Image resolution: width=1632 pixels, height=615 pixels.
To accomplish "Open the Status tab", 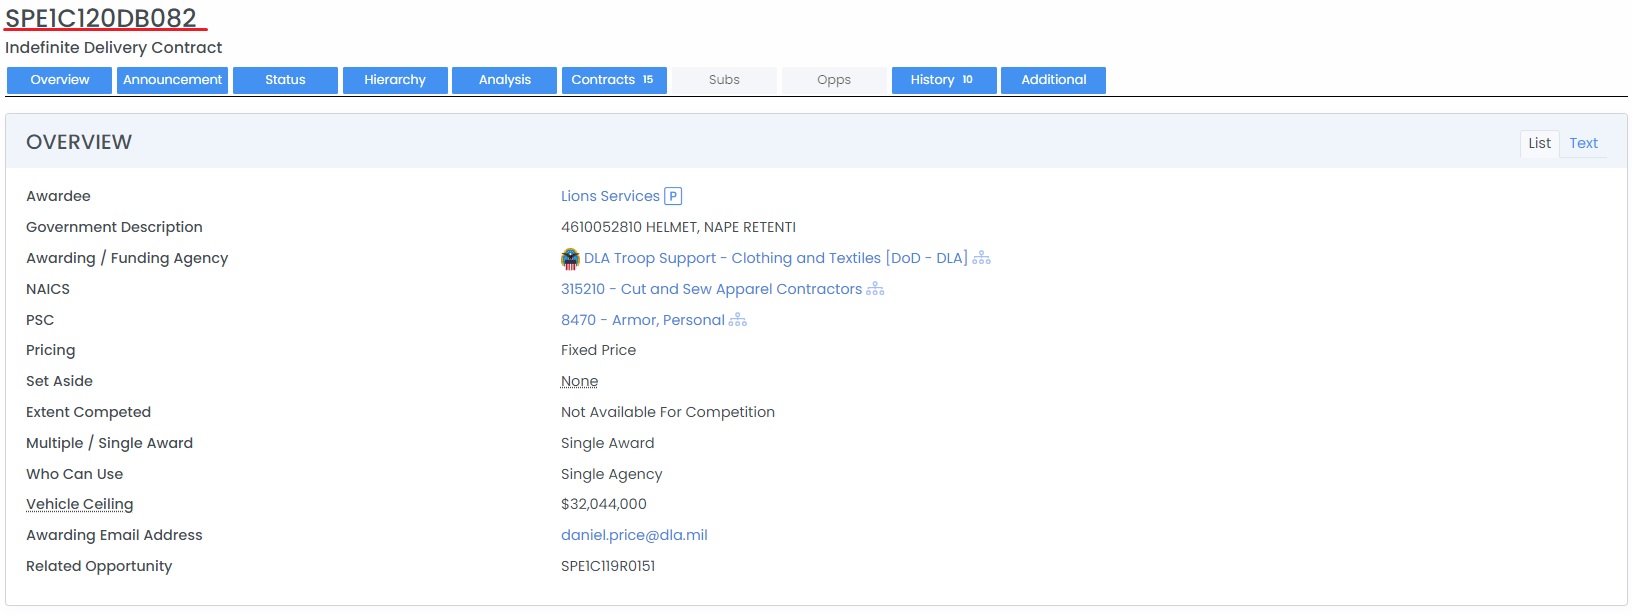I will (285, 80).
